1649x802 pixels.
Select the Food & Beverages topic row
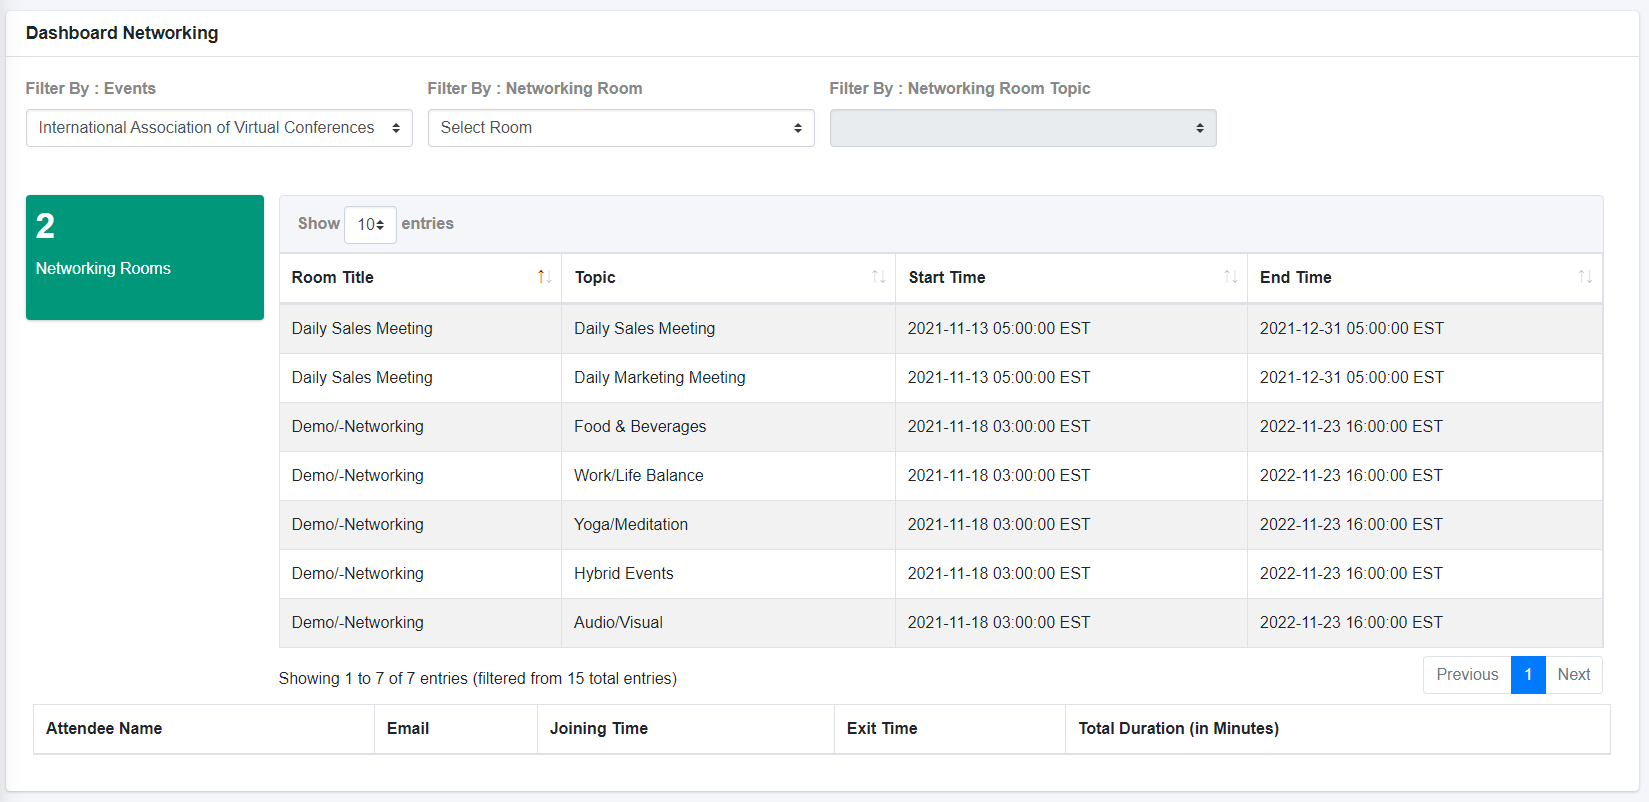[941, 427]
